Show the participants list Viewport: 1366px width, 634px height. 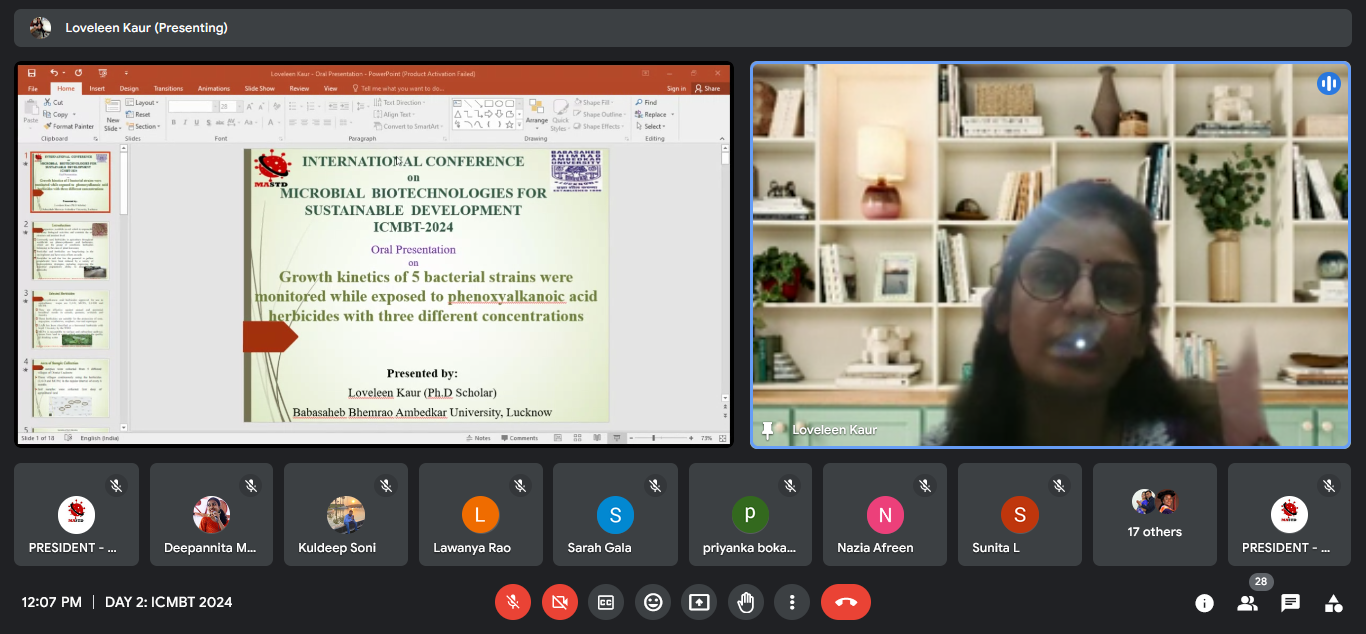(1247, 603)
